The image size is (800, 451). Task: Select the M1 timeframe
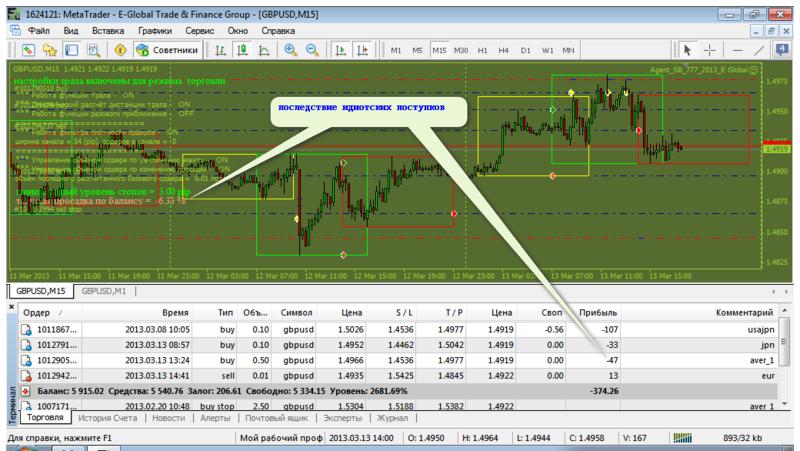pos(396,51)
